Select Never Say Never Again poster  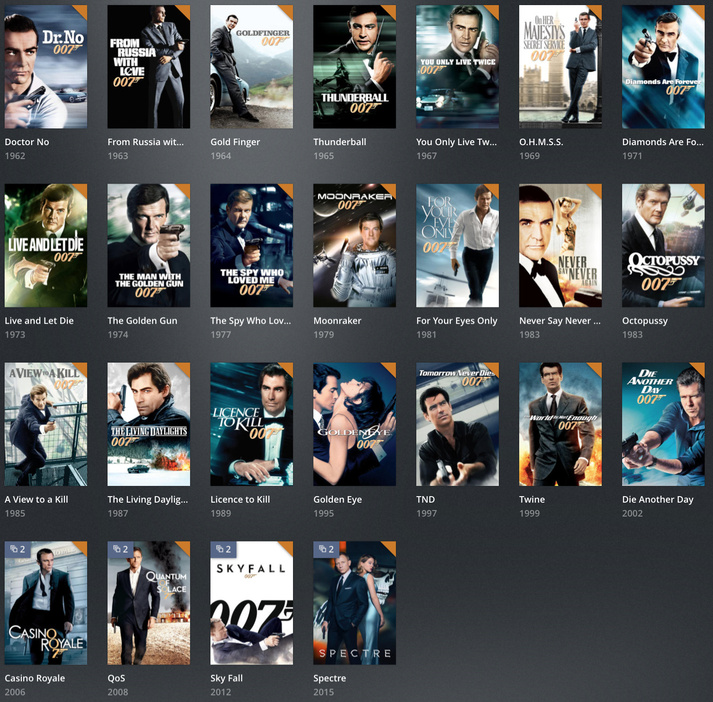tap(560, 246)
